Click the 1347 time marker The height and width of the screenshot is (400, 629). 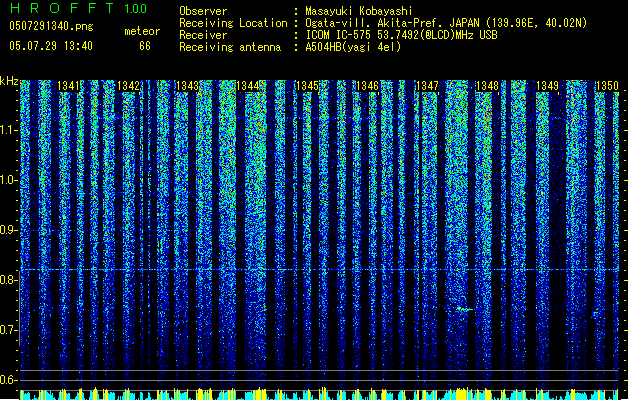pos(427,86)
